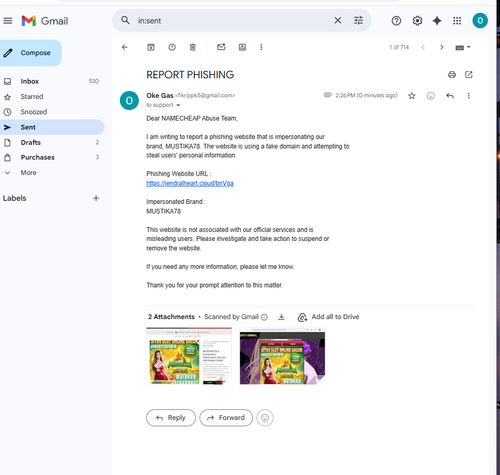Open the Snoozed folder
Viewport: 500px width, 475px height.
pos(52,112)
